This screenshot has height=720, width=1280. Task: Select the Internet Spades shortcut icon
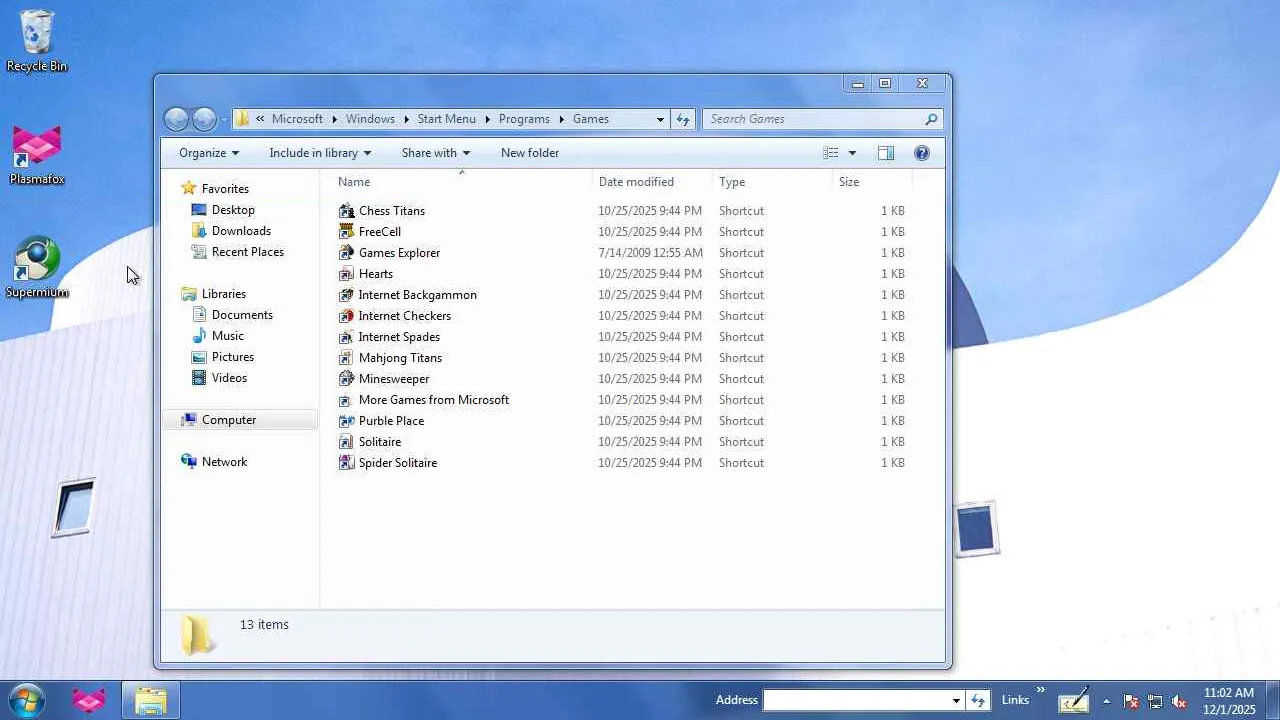[346, 337]
